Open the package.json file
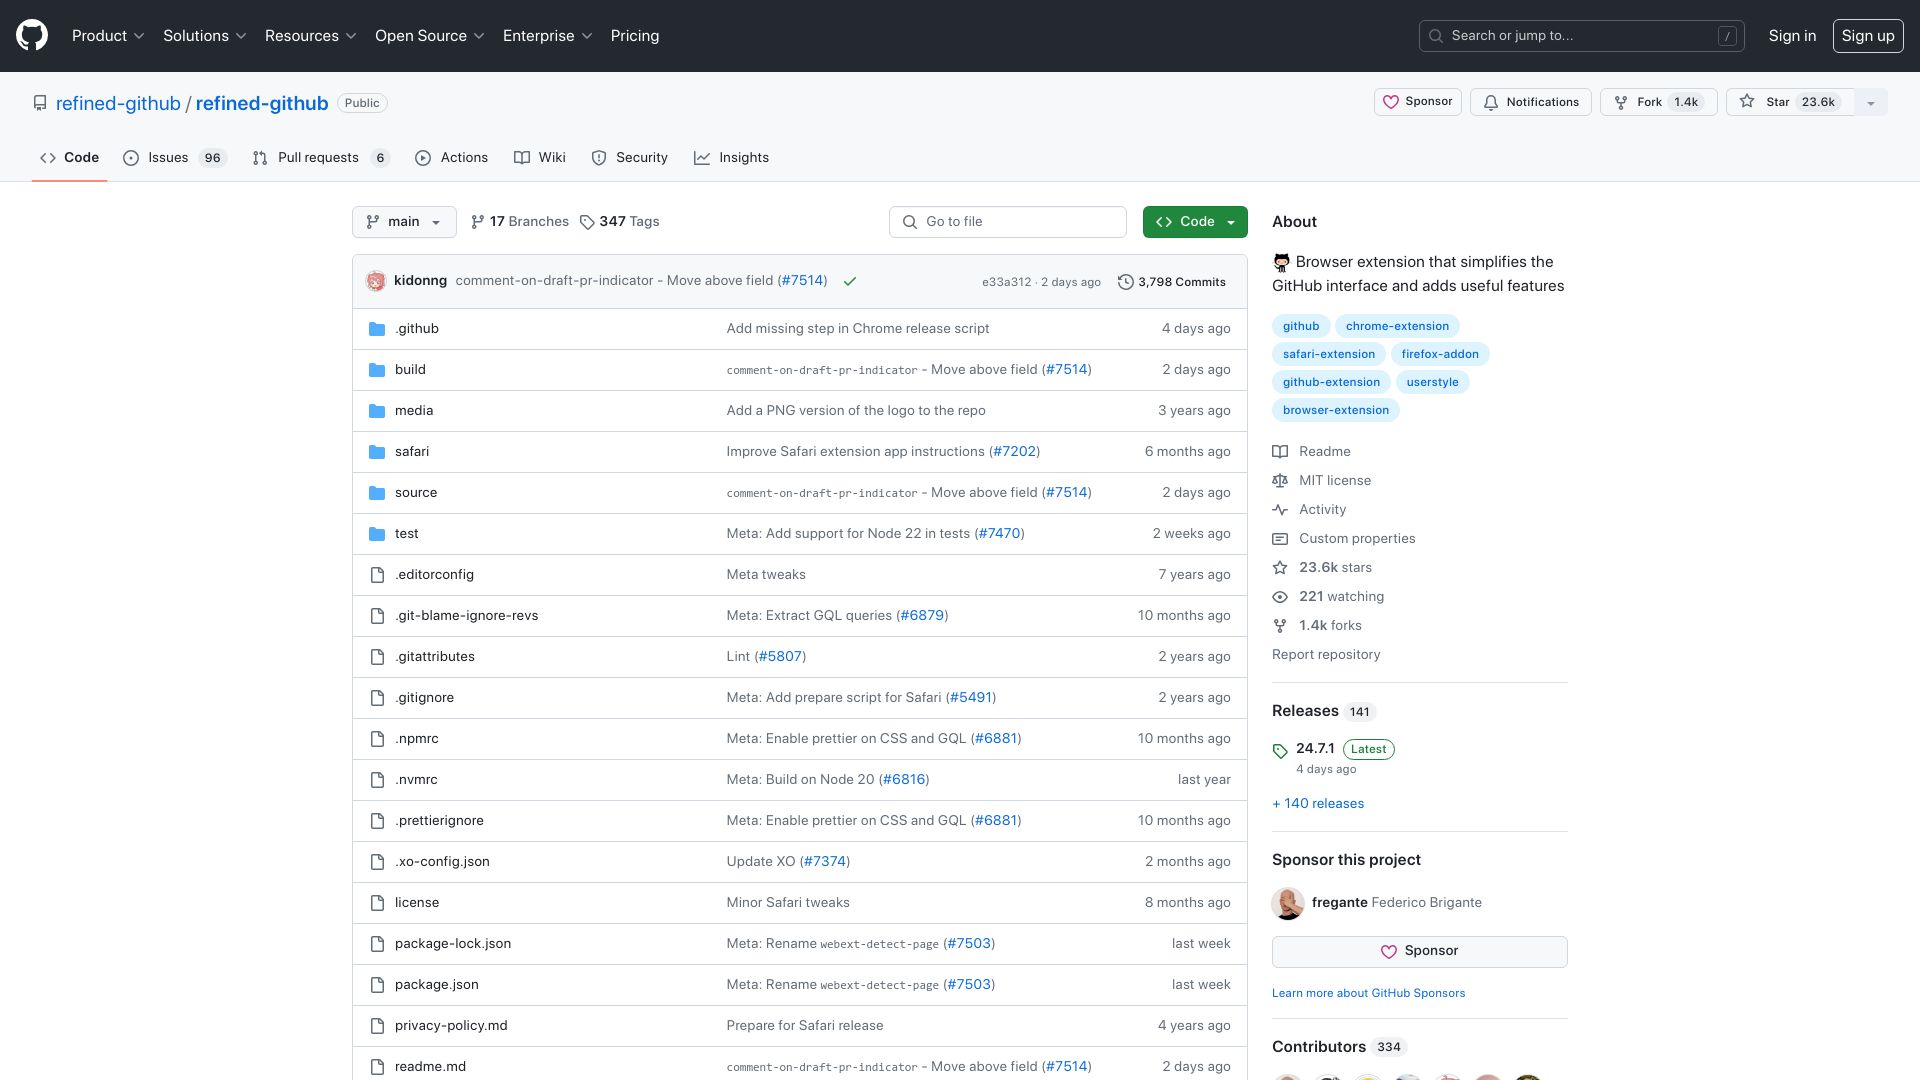 [437, 985]
